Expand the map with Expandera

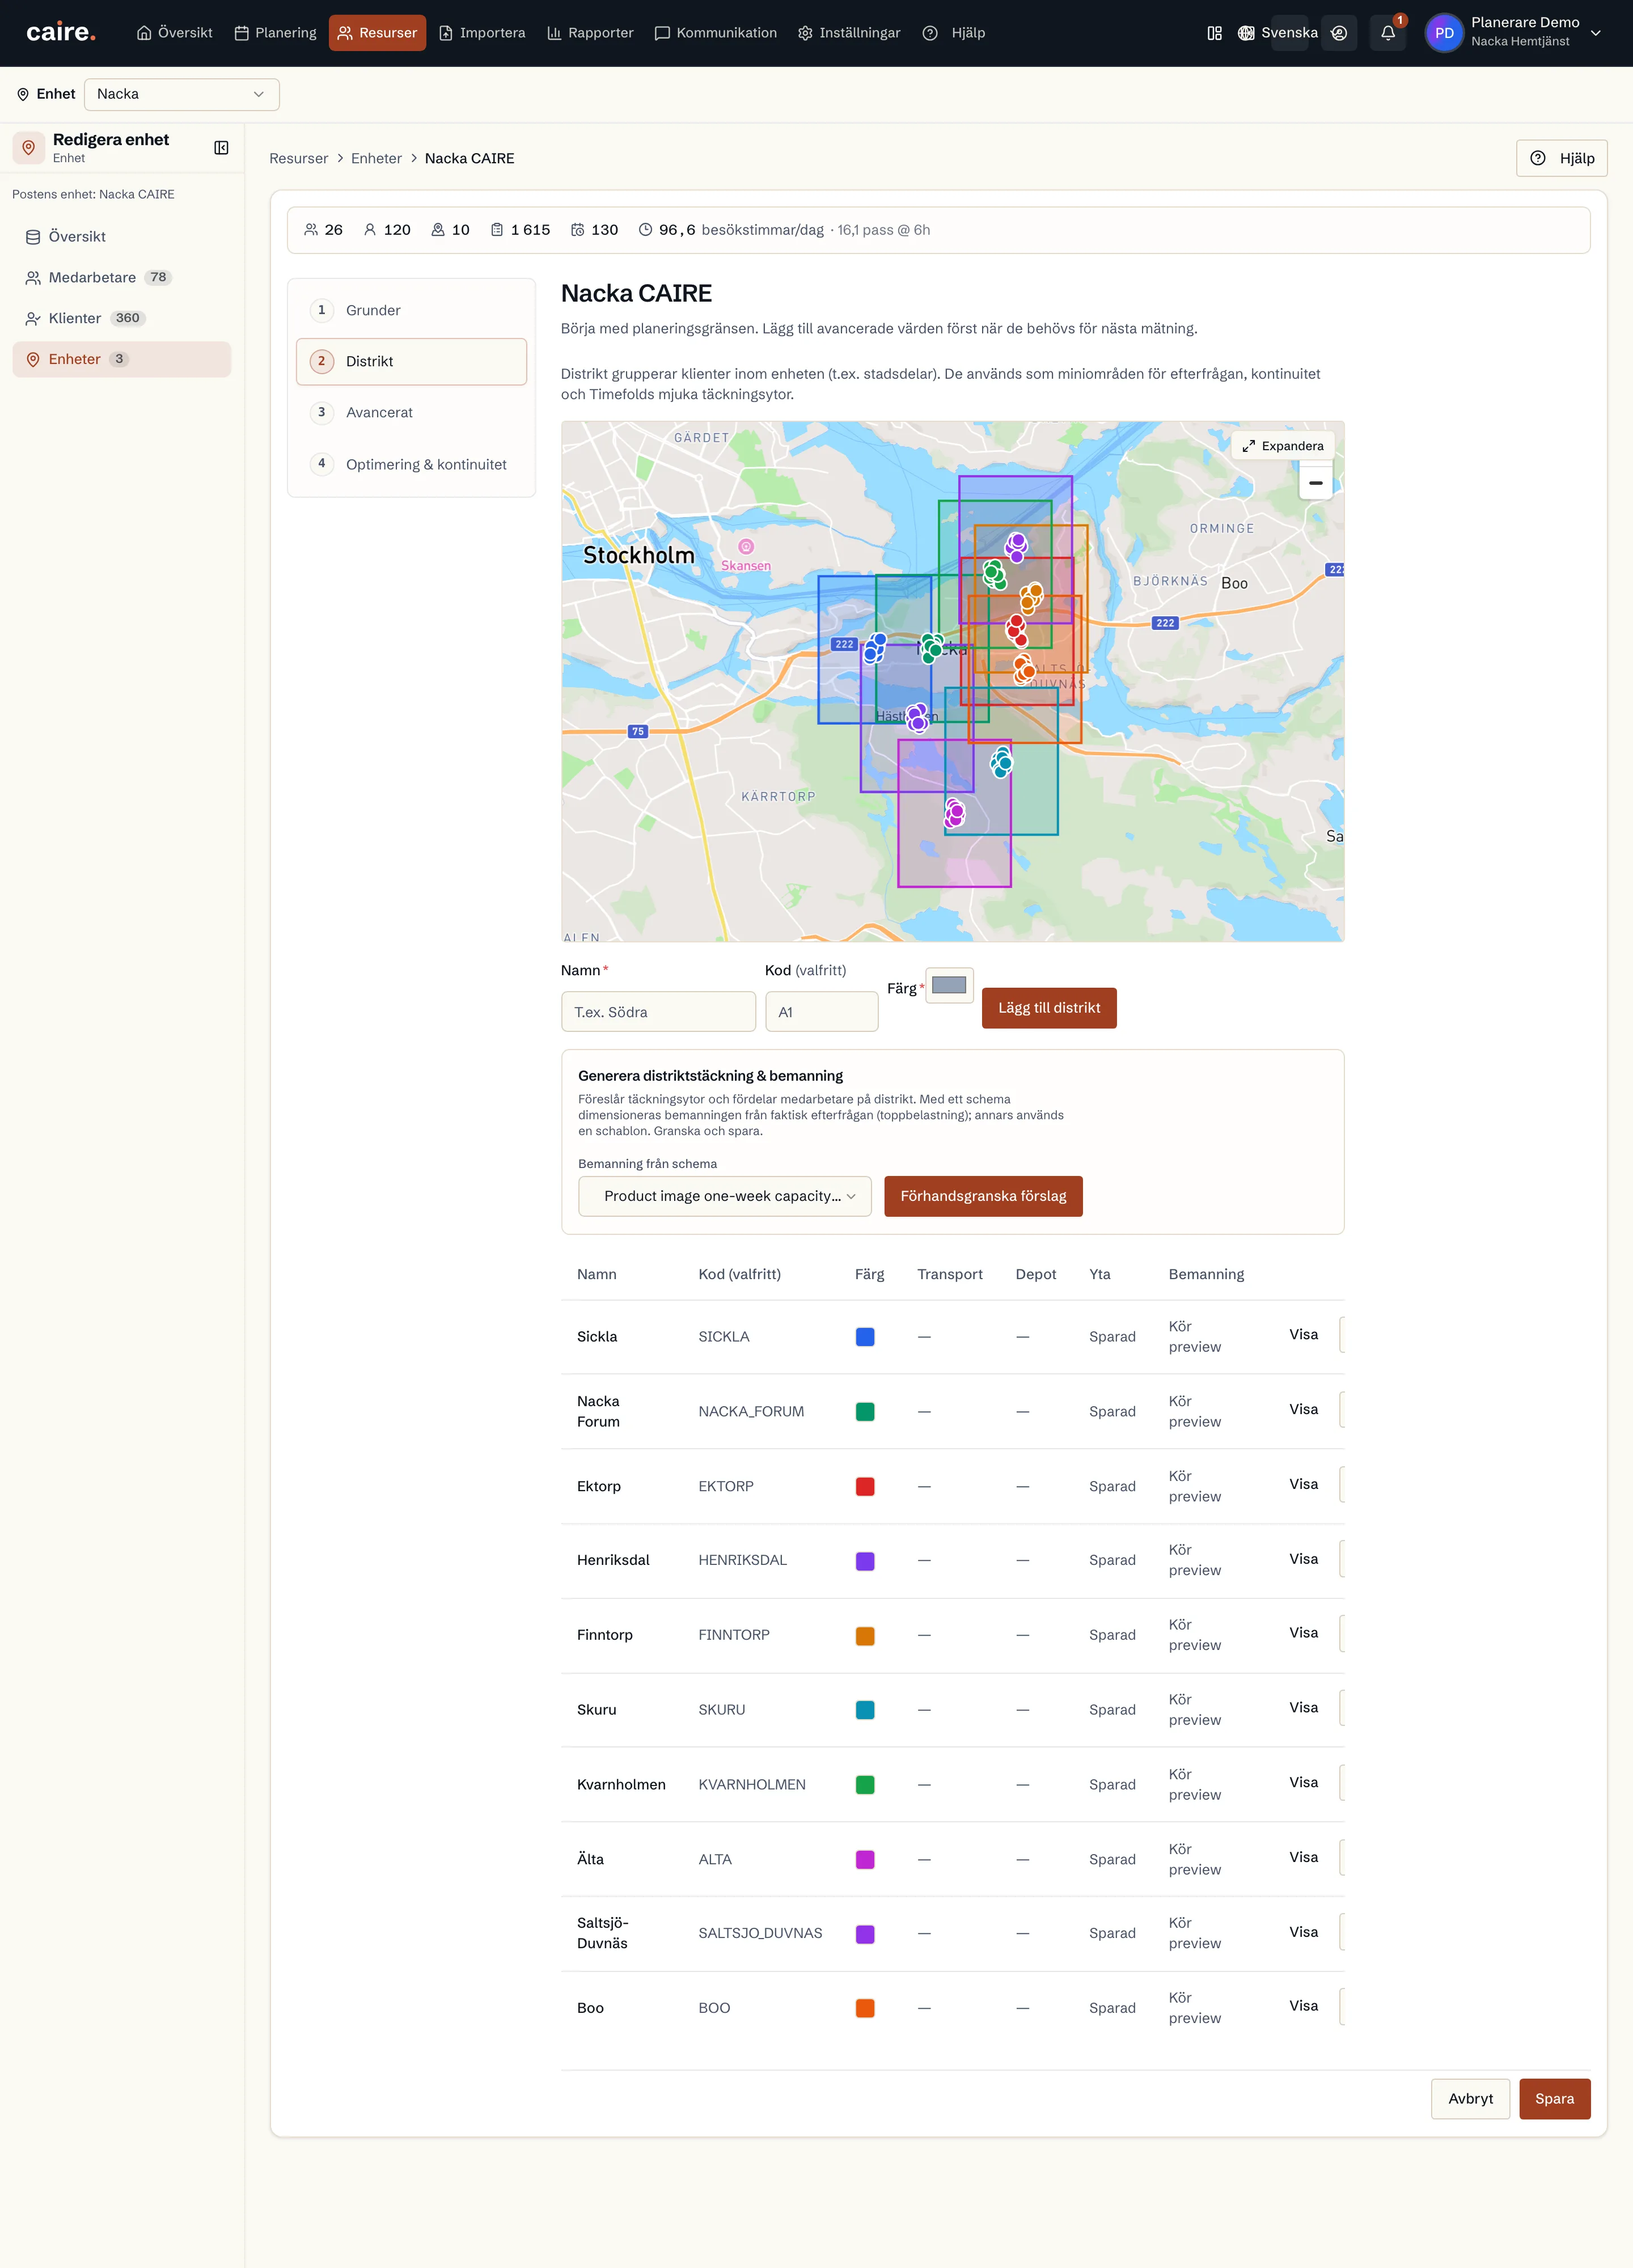pyautogui.click(x=1283, y=446)
